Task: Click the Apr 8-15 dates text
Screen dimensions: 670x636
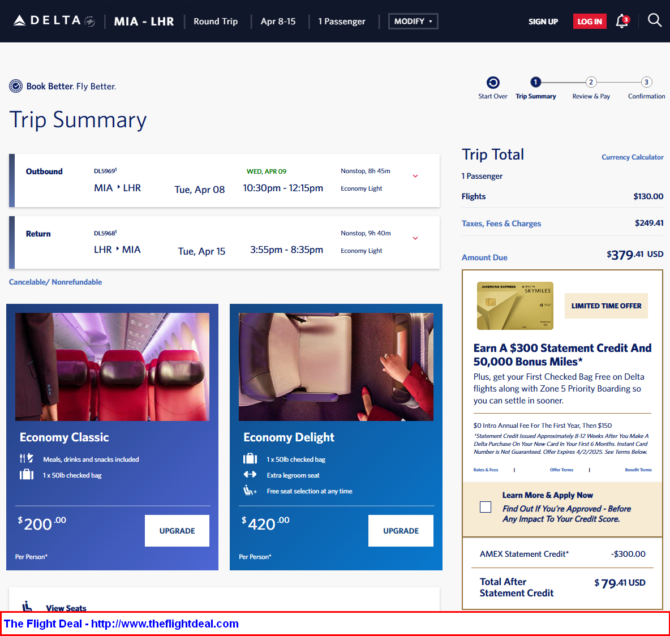Action: (x=278, y=21)
